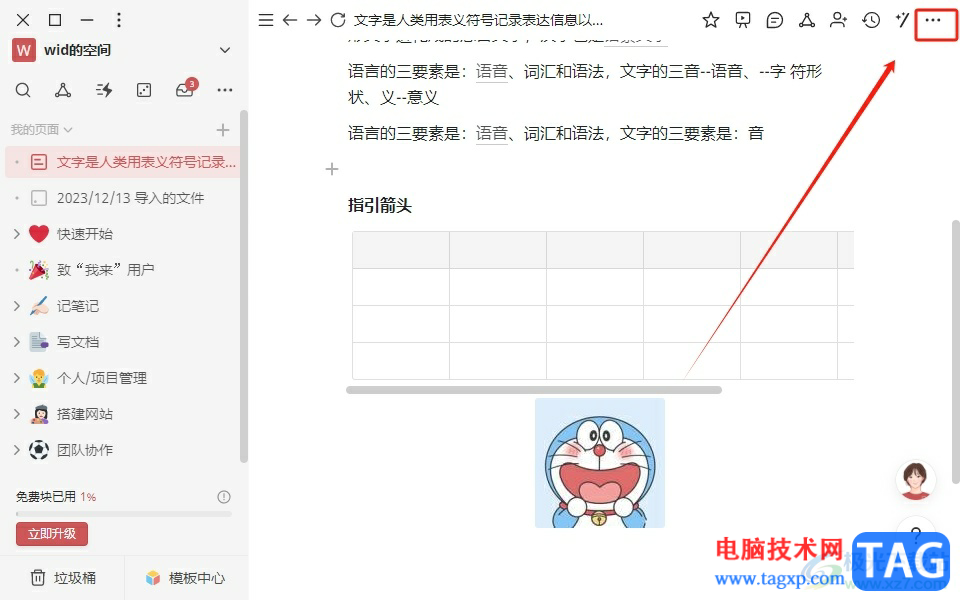The image size is (960, 600).
Task: Star this page as favorite
Action: click(711, 20)
